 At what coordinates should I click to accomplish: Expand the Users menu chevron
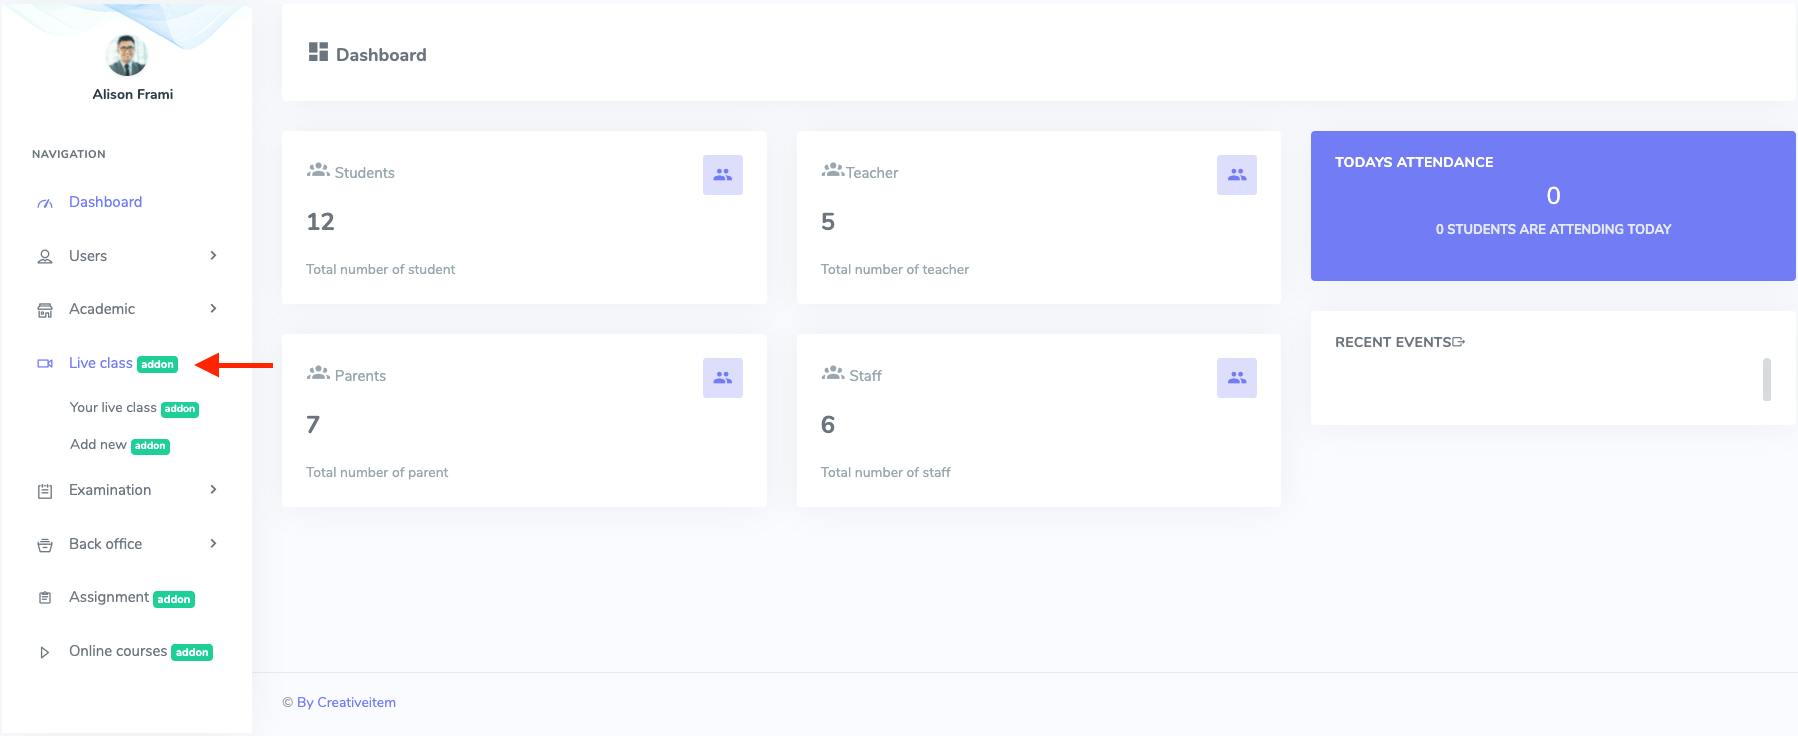[x=213, y=256]
